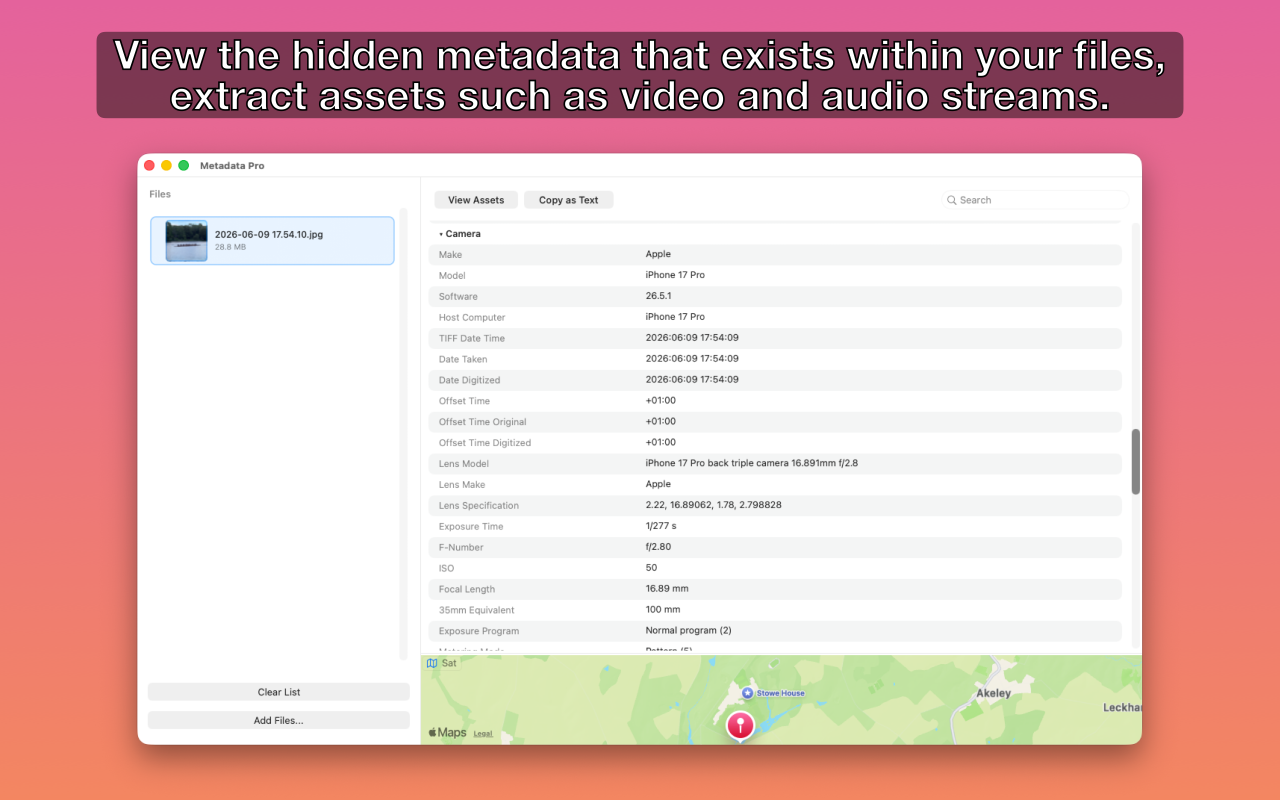Image resolution: width=1280 pixels, height=800 pixels.
Task: Select the Date Taken row label
Action: 463,359
